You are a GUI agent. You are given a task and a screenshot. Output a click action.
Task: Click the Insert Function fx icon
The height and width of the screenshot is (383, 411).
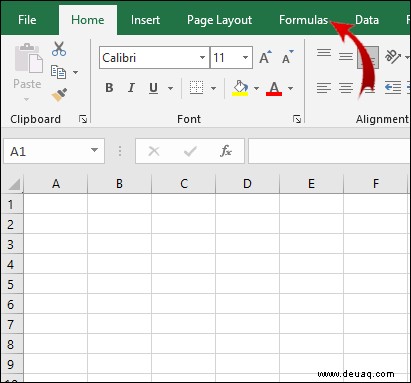[226, 151]
